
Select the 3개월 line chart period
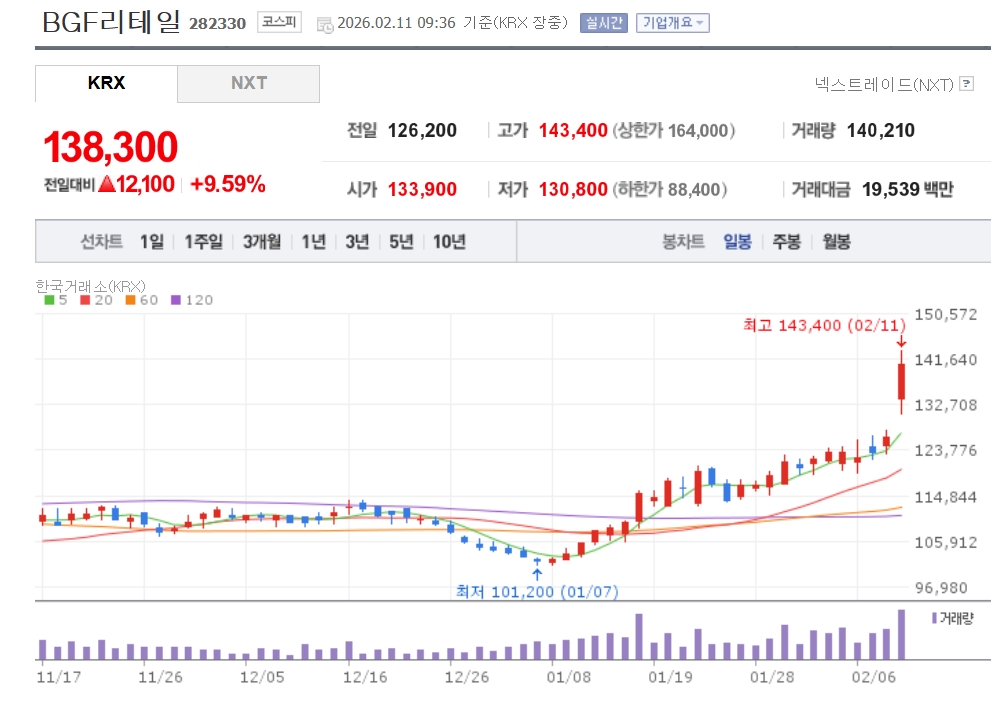point(262,241)
